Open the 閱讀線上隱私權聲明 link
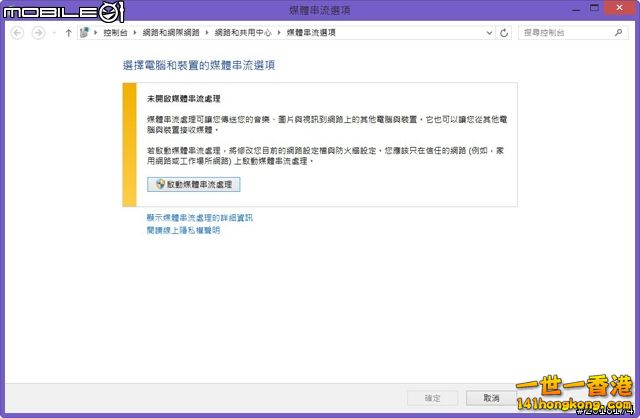Image resolution: width=640 pixels, height=418 pixels. pos(183,230)
